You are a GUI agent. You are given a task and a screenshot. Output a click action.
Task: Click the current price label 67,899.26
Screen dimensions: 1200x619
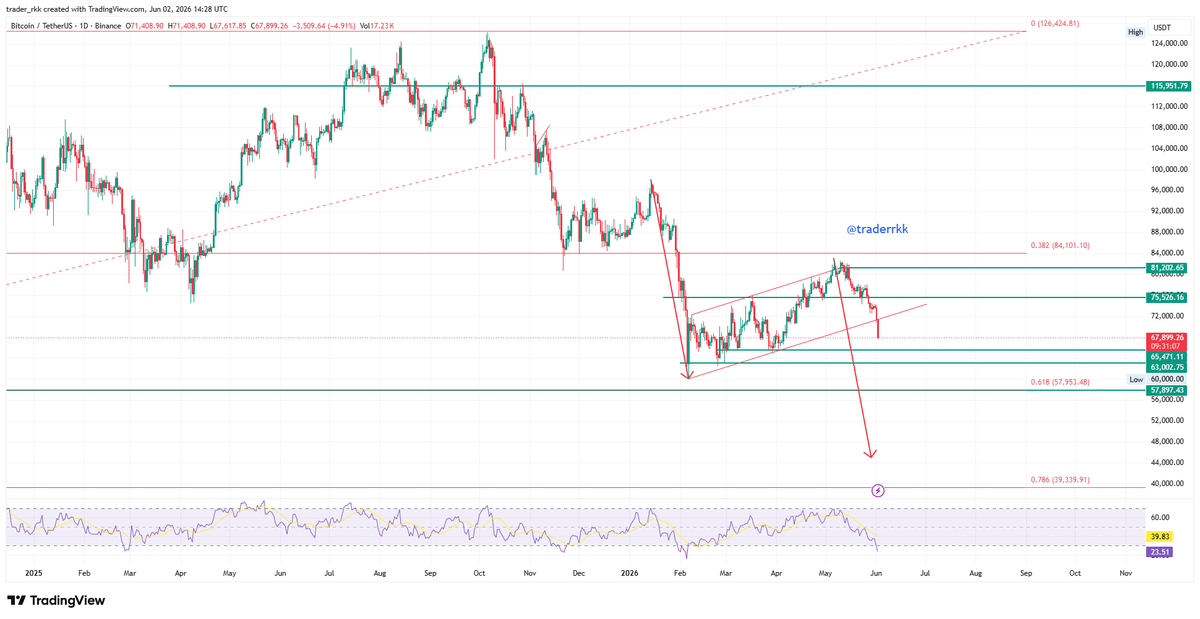coord(1168,338)
